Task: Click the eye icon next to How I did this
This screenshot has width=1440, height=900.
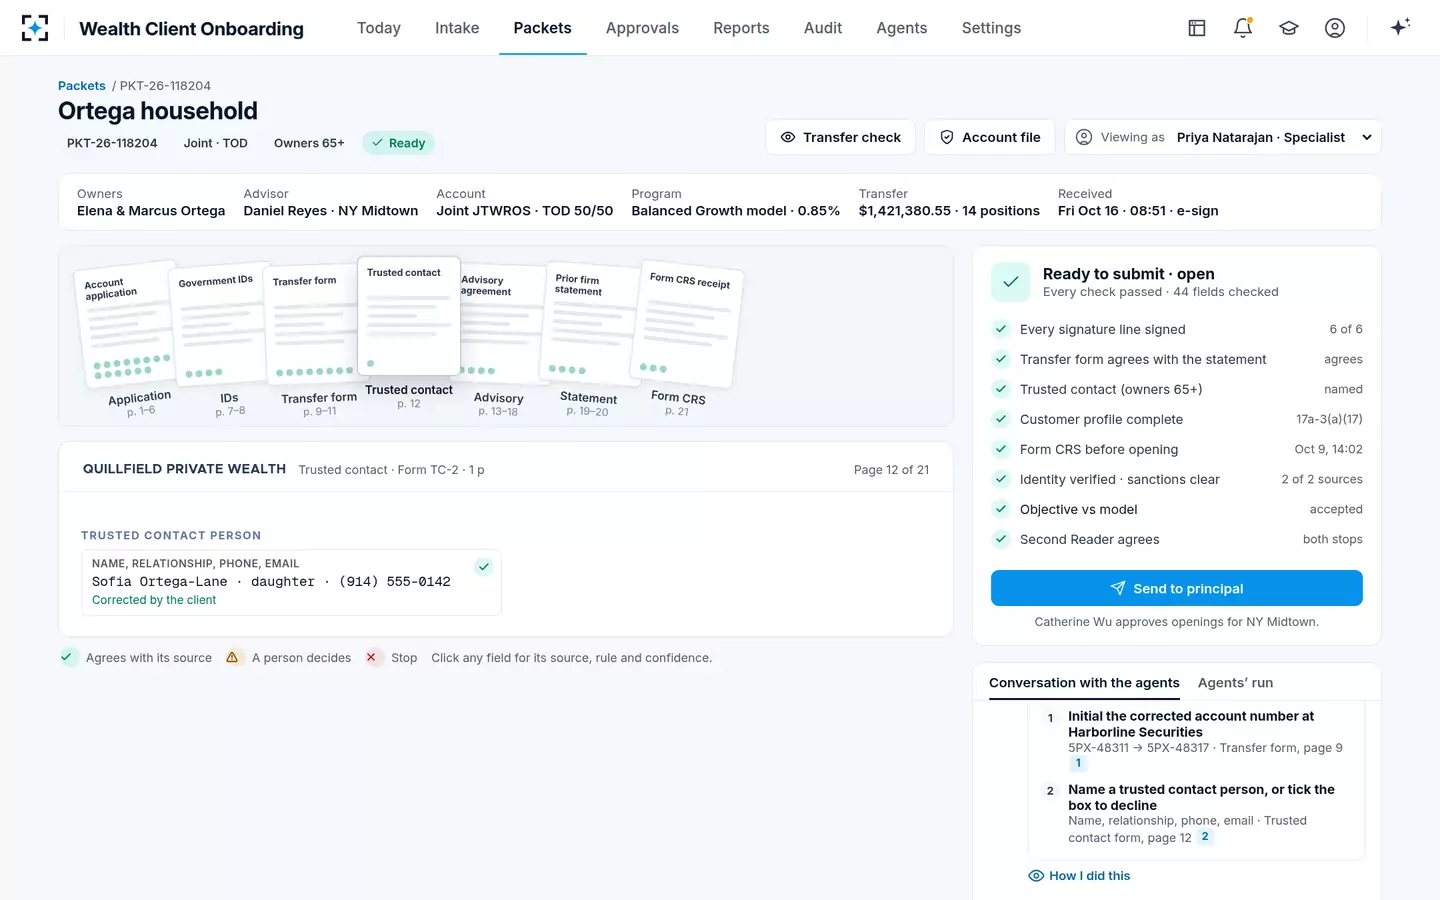Action: click(x=1036, y=876)
